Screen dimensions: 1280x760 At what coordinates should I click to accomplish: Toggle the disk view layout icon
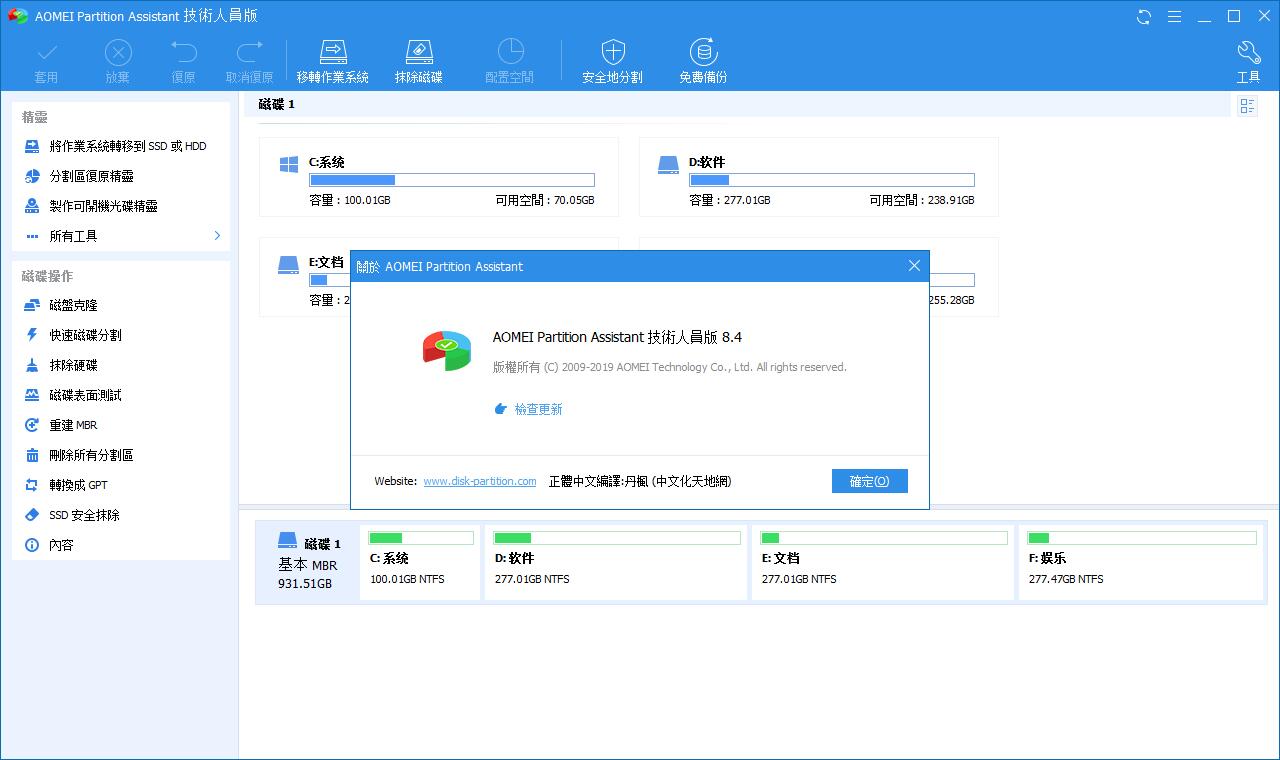(1247, 106)
